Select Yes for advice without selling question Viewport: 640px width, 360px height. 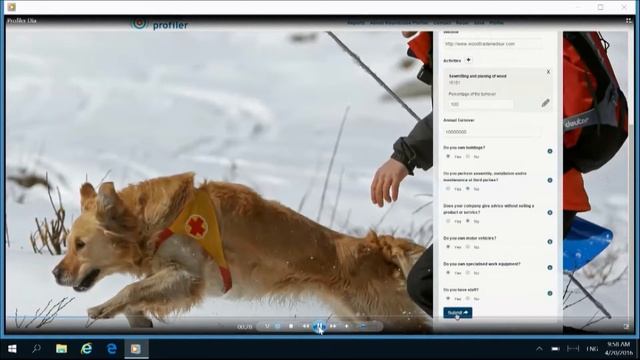coord(448,221)
